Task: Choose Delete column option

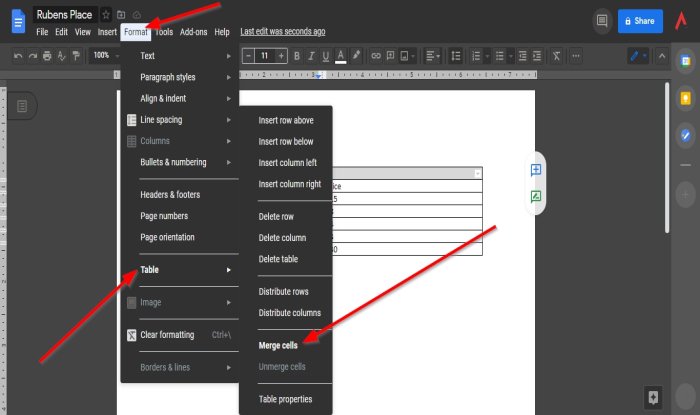Action: (286, 238)
